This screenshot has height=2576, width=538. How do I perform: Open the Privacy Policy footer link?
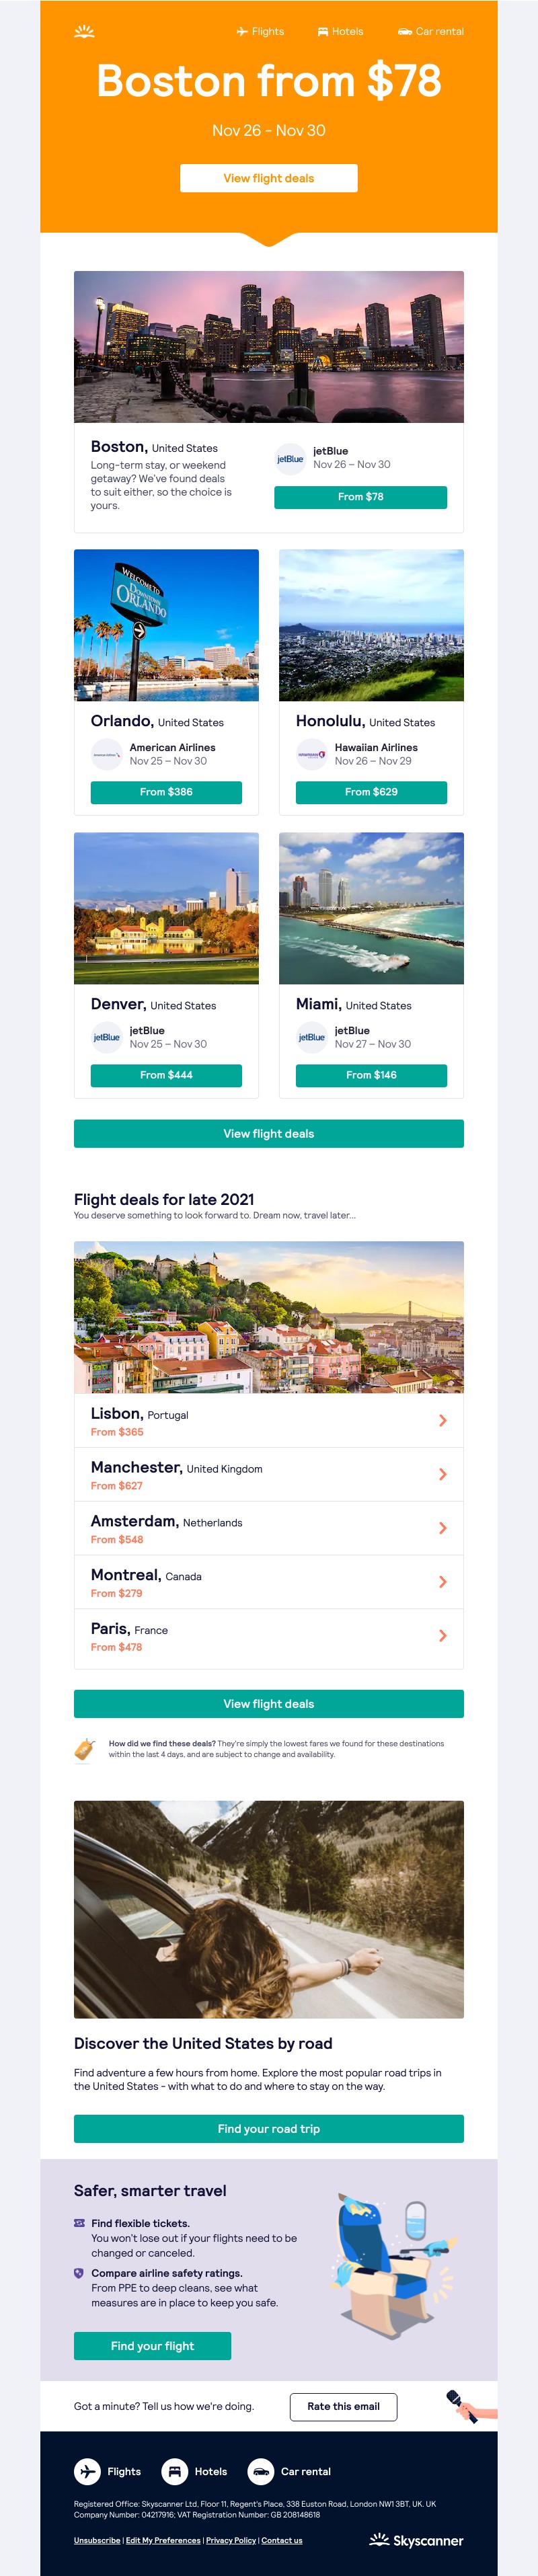click(230, 2540)
